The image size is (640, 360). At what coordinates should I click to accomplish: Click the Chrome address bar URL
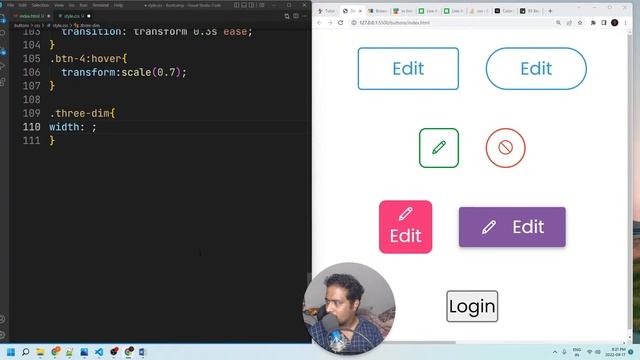point(394,23)
